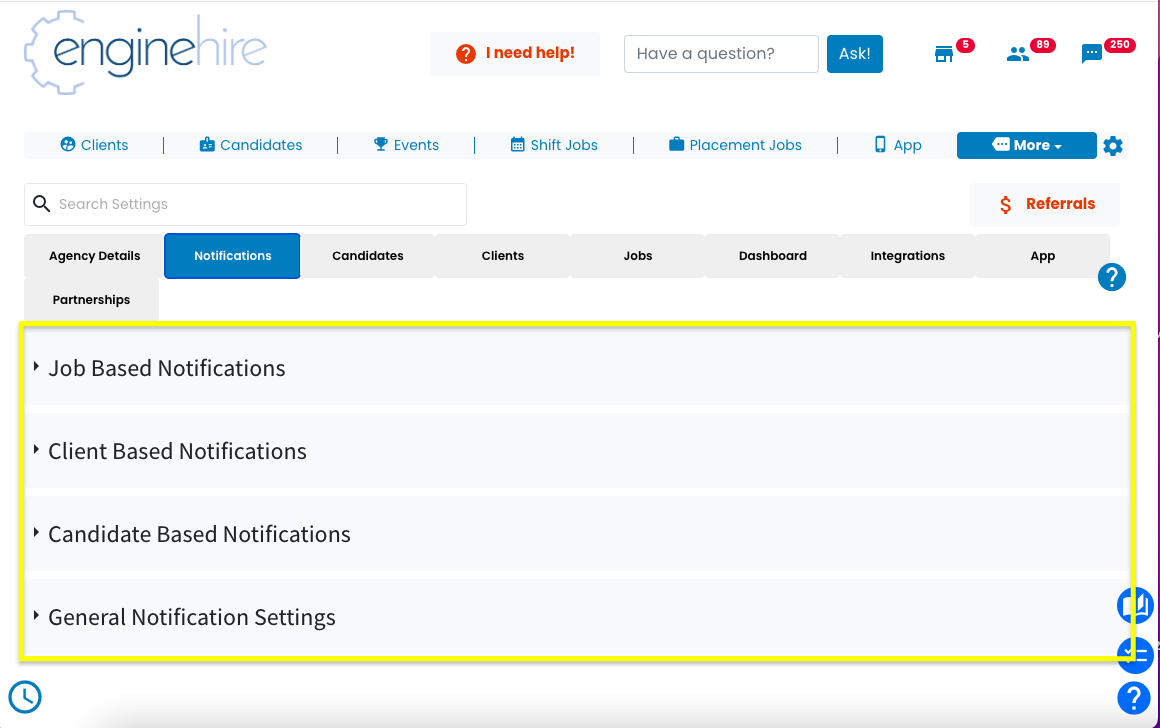Open the store icon with 5 badge
This screenshot has height=728, width=1160.
[944, 54]
